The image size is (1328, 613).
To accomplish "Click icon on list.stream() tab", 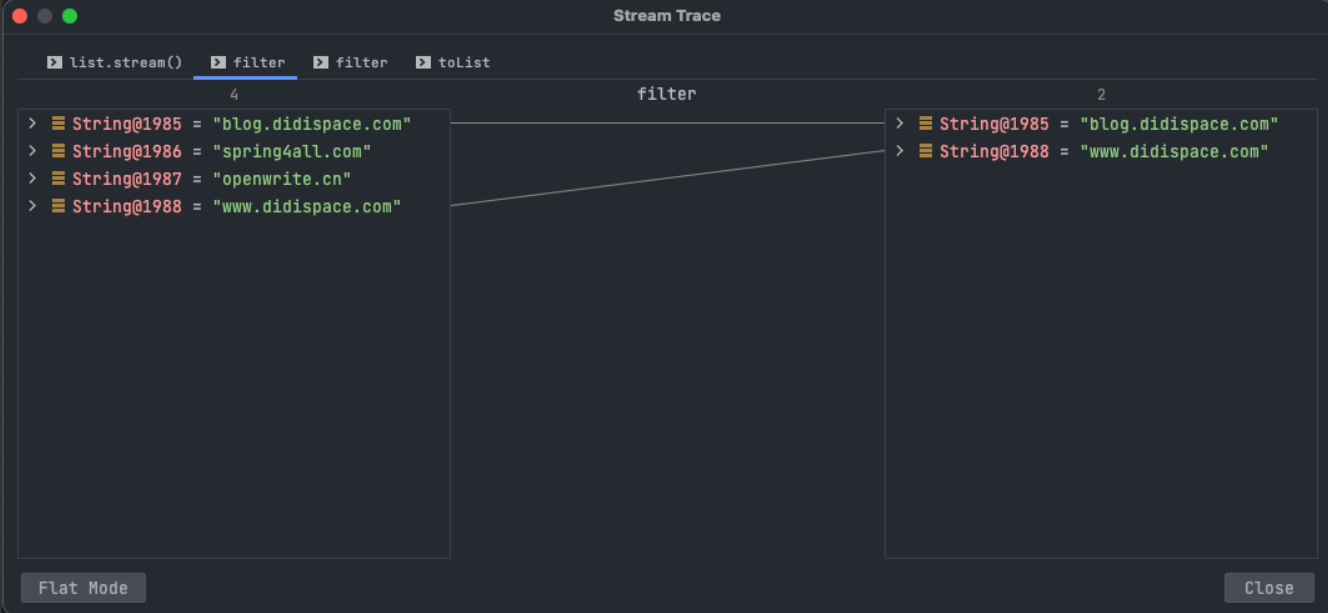I will (x=54, y=62).
